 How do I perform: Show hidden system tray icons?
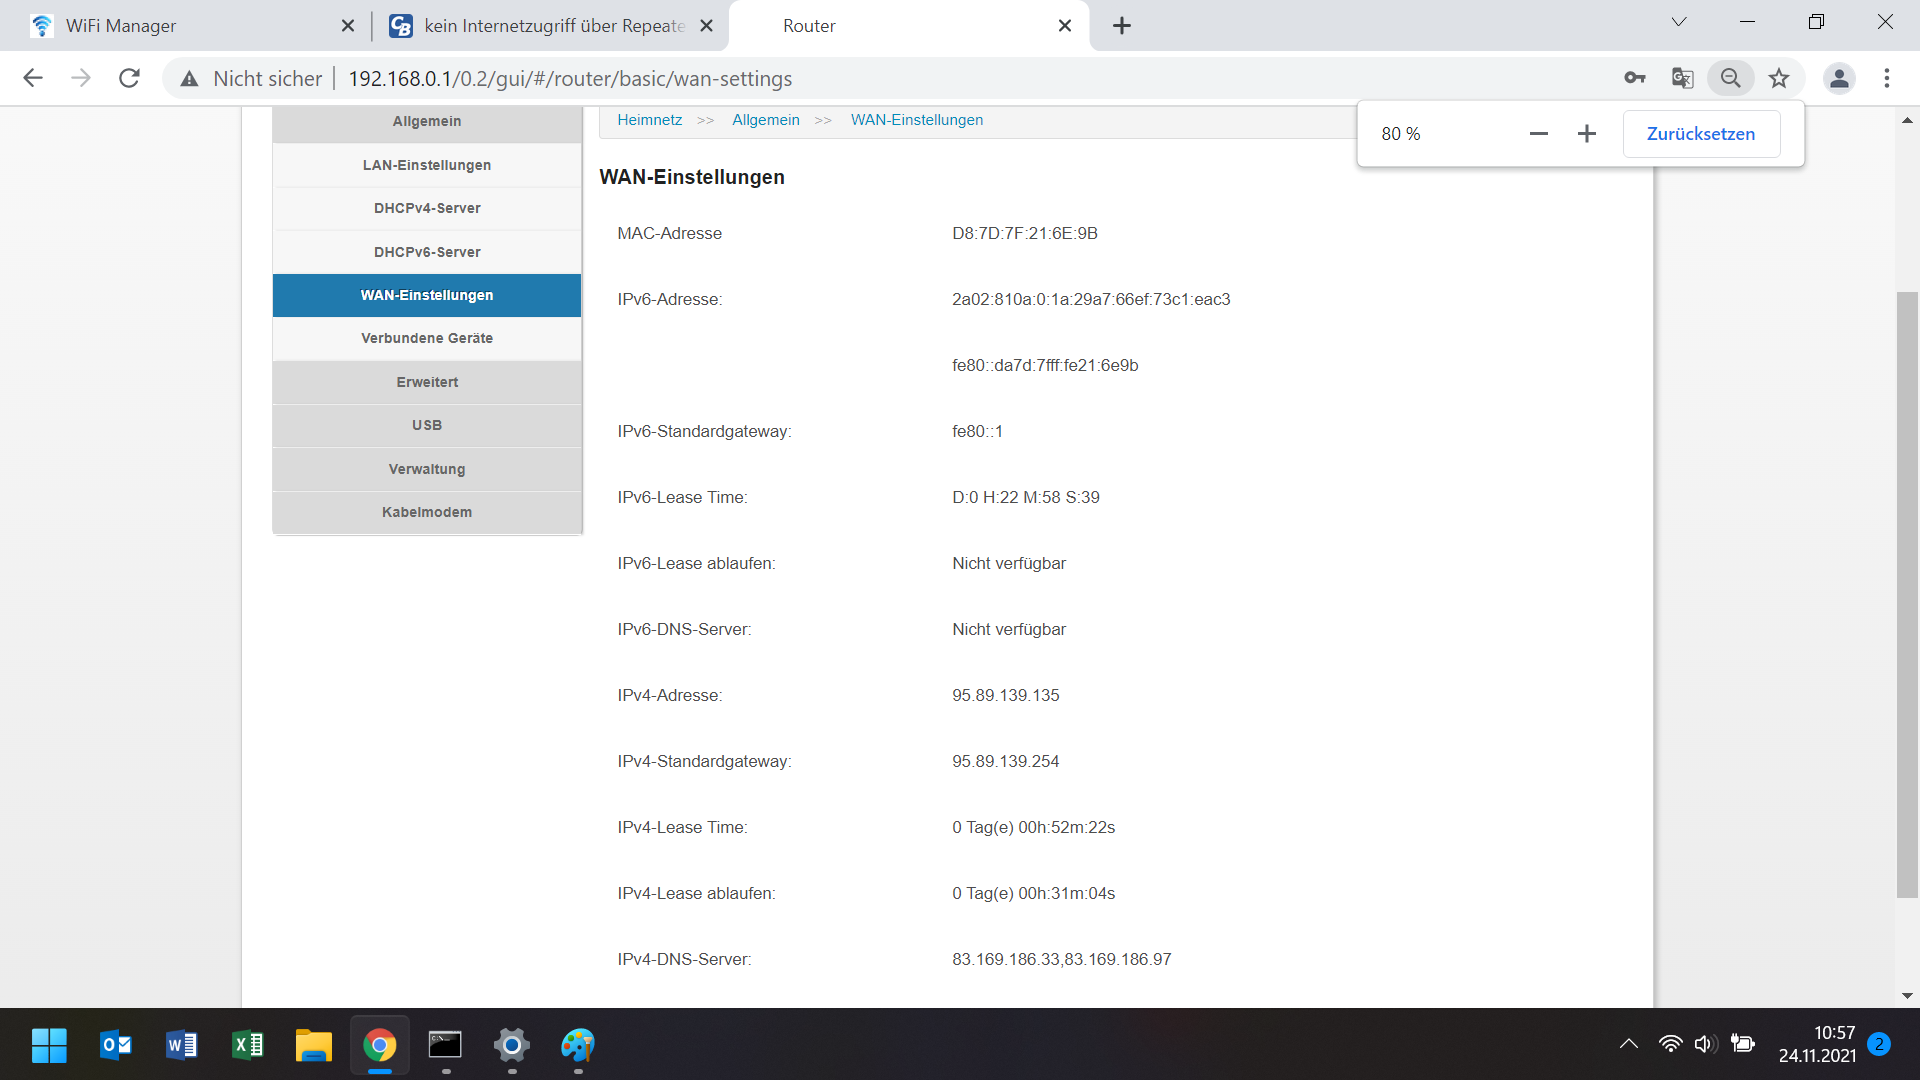[x=1629, y=1044]
